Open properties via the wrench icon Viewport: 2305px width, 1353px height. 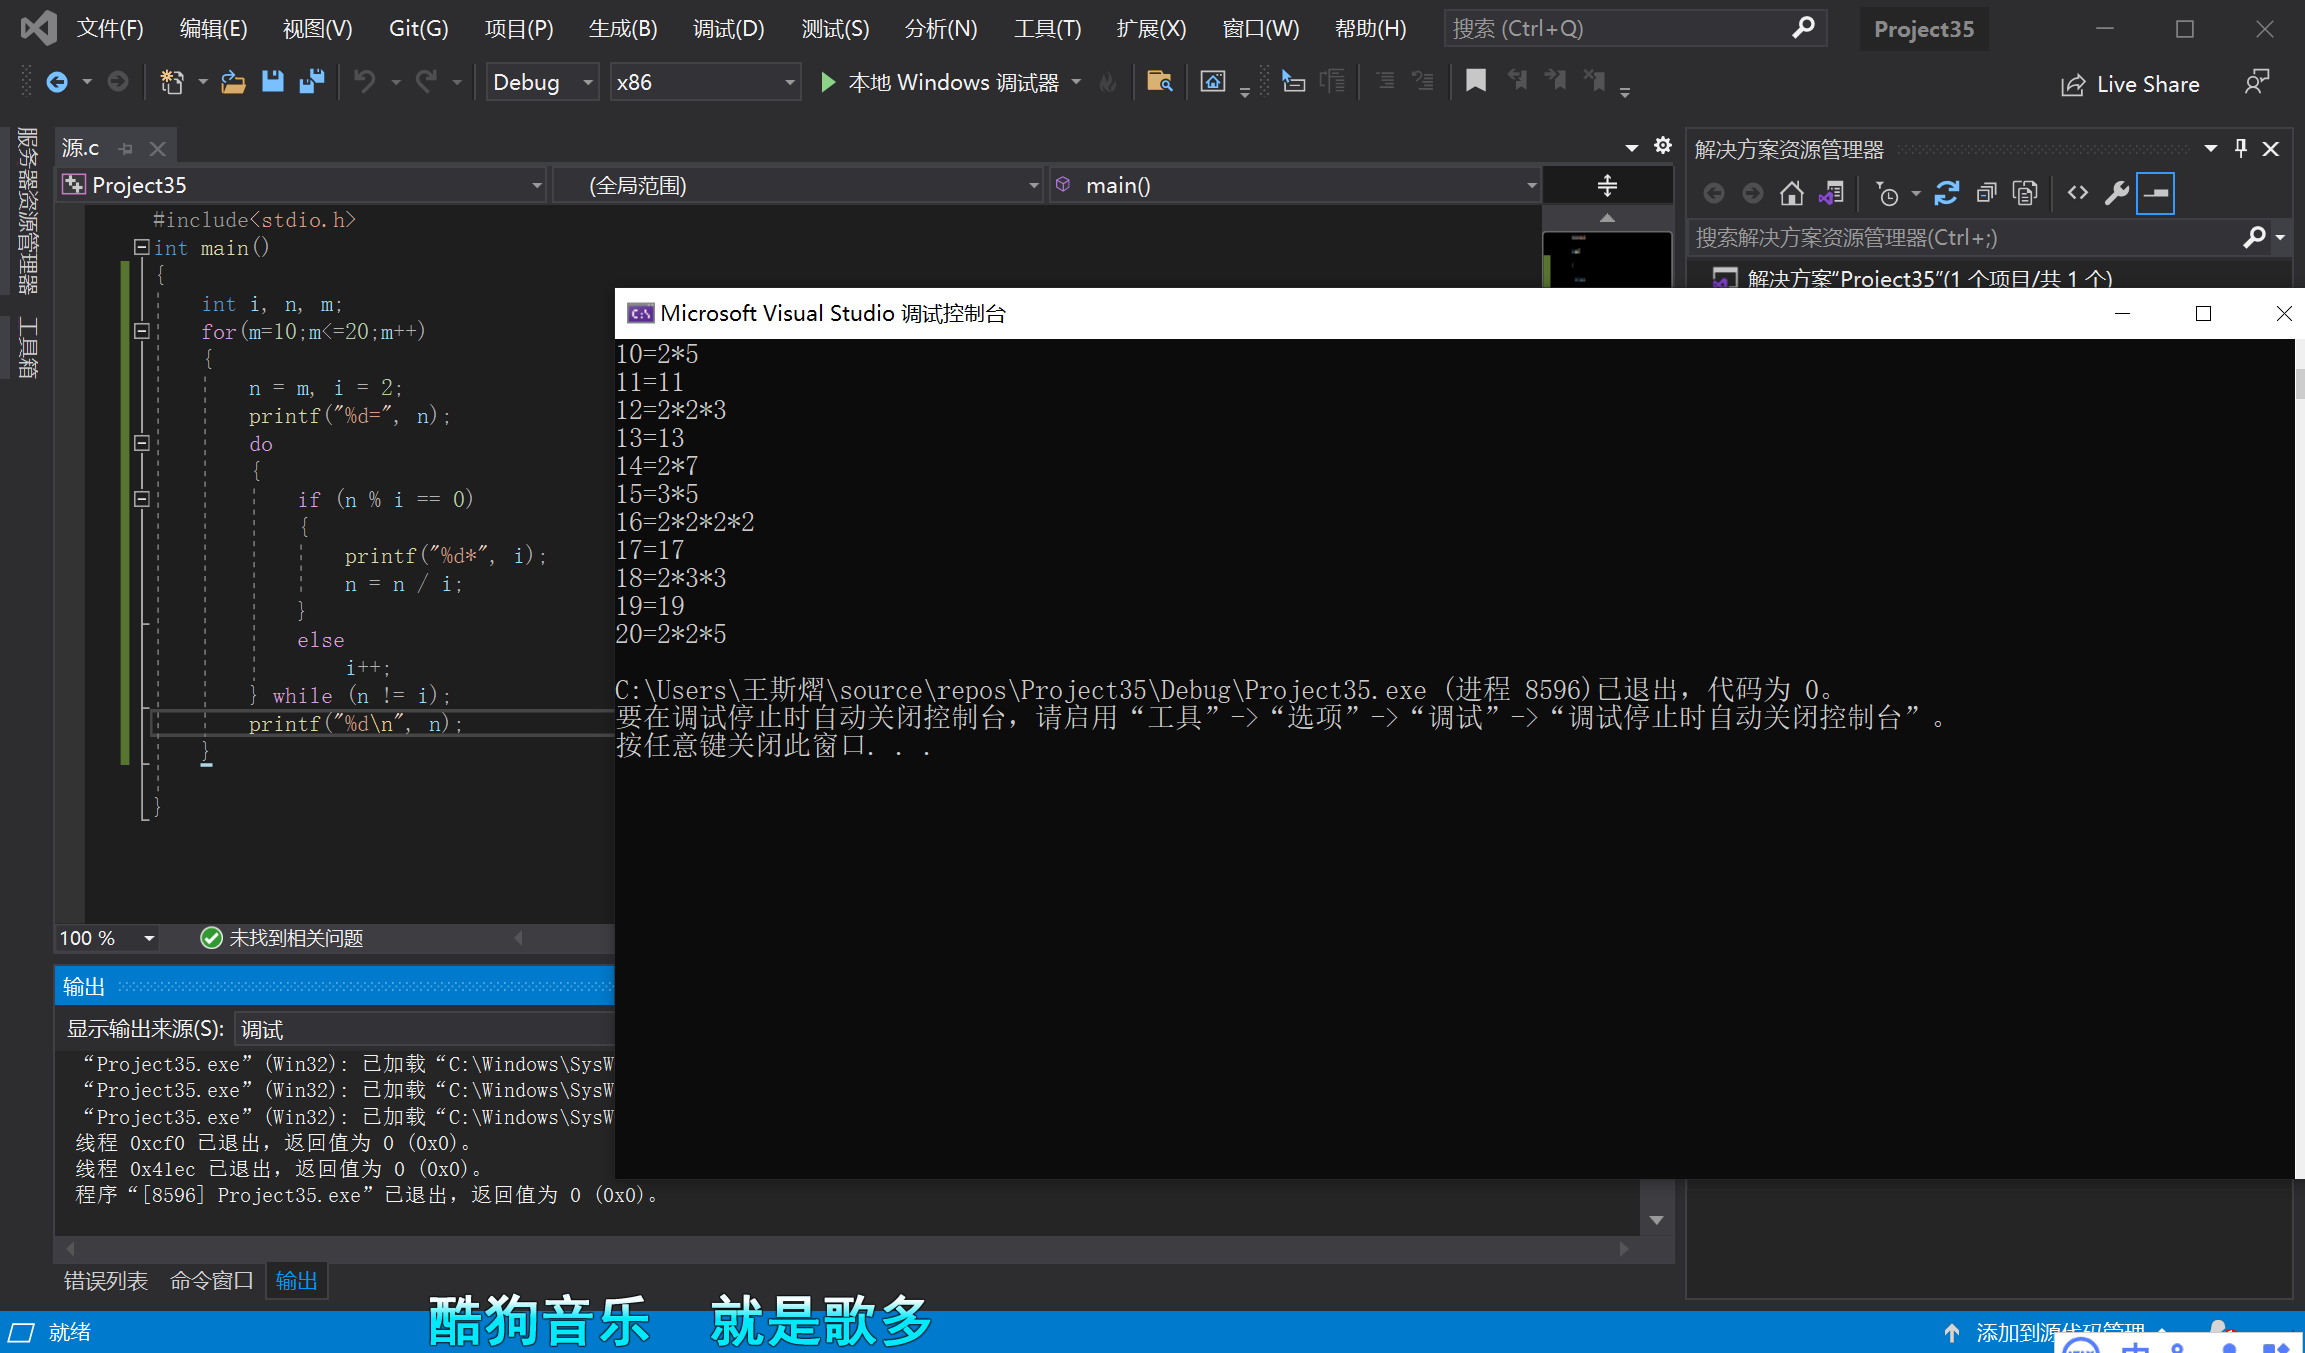tap(2116, 193)
